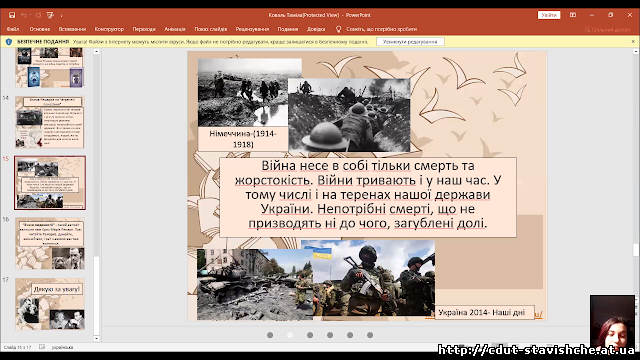Select the partially visible slide 13 thumbnail
640x360 pixels.
(50, 67)
